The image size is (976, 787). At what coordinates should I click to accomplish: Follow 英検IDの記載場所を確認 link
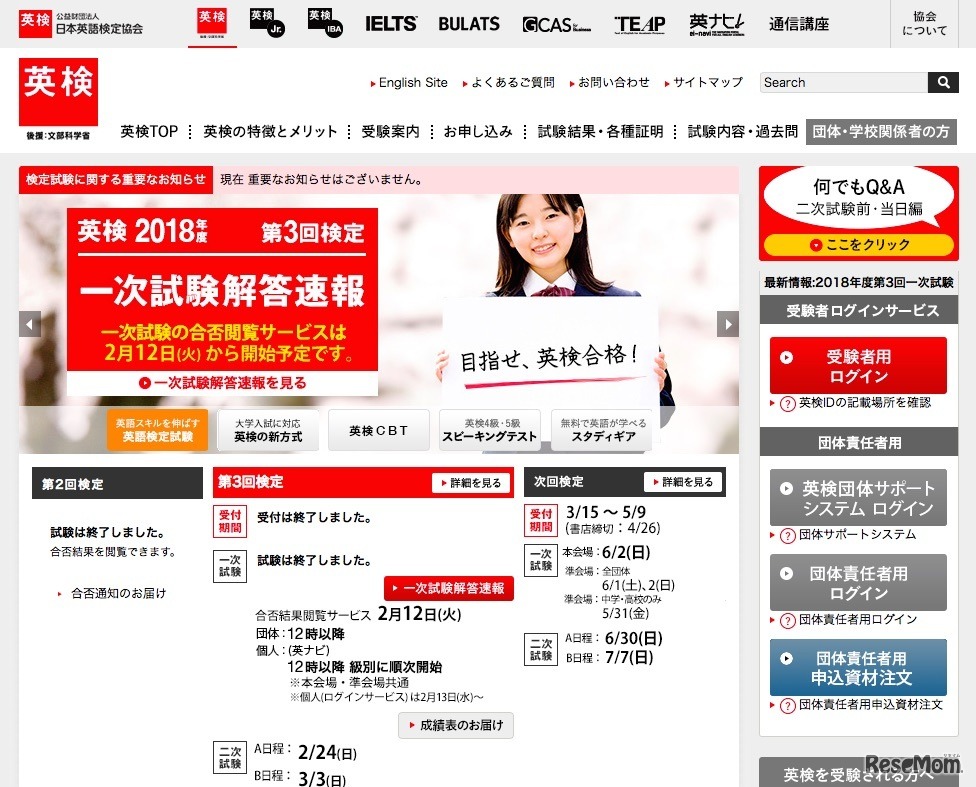click(865, 403)
